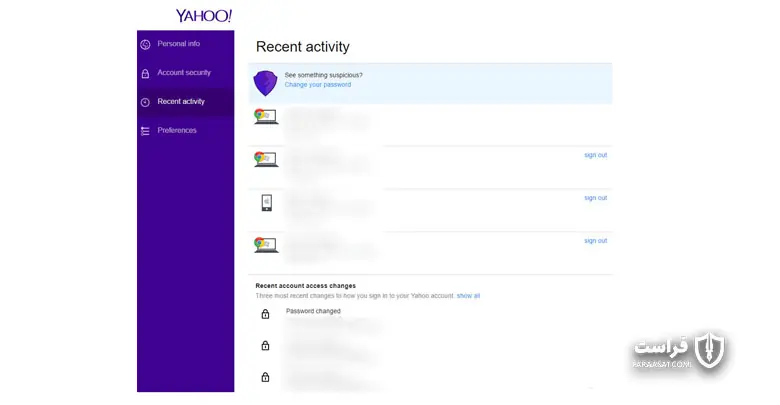Open show all account access changes
The width and height of the screenshot is (780, 405).
click(x=468, y=296)
